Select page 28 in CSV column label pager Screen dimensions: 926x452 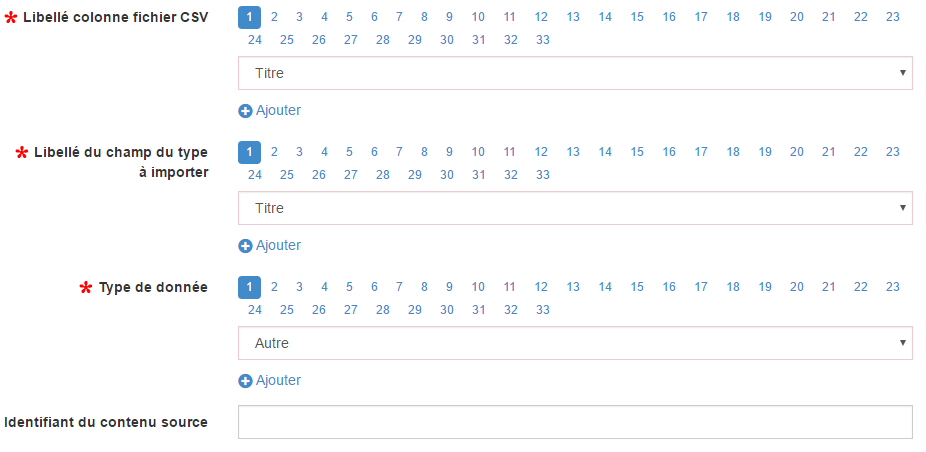pyautogui.click(x=383, y=40)
